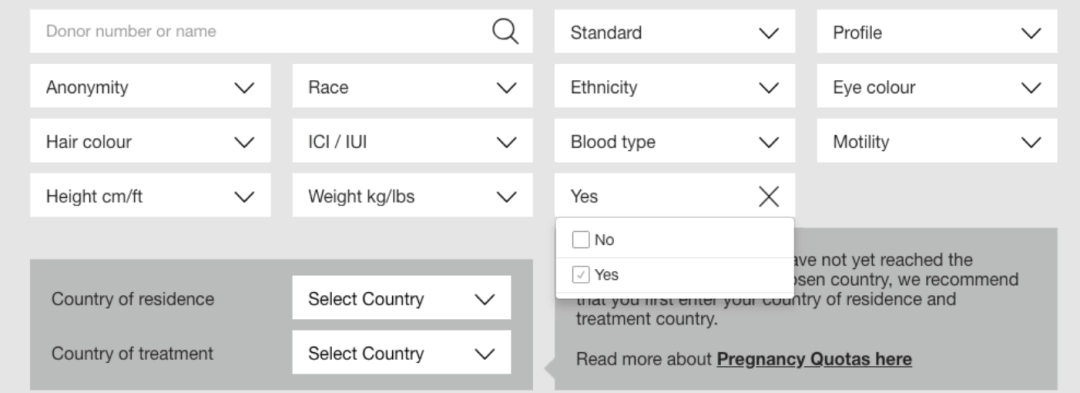Open the Hair colour chevron arrow
Viewport: 1080px width, 393px height.
pyautogui.click(x=244, y=142)
